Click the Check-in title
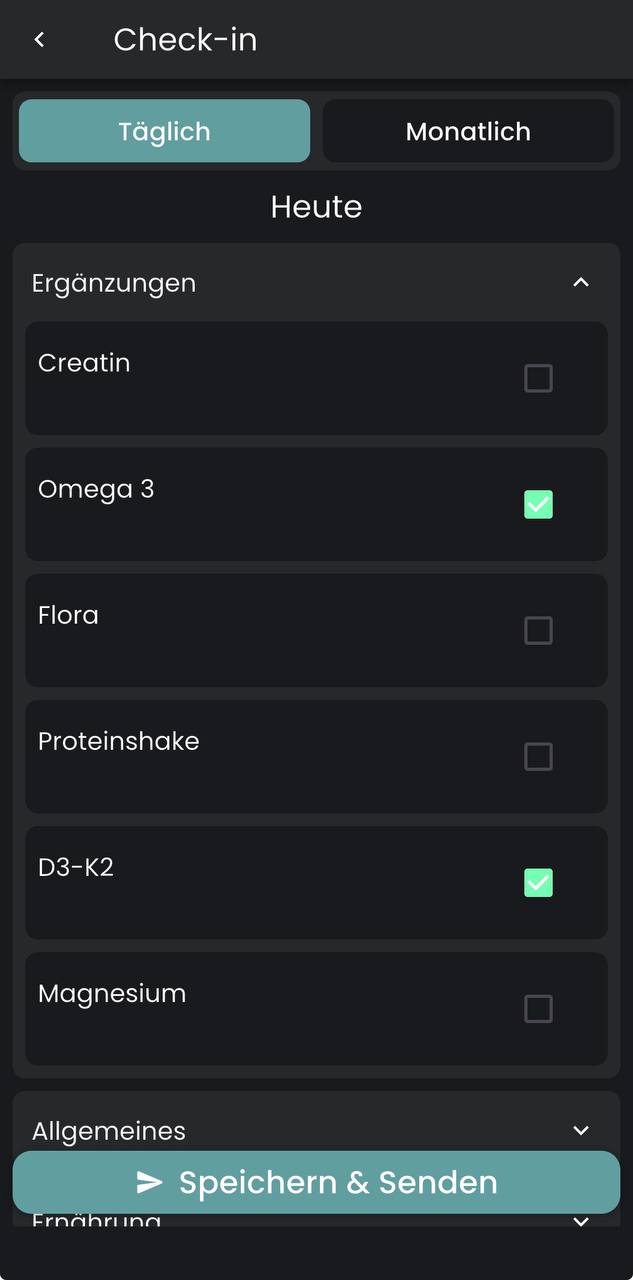The height and width of the screenshot is (1280, 633). [185, 39]
